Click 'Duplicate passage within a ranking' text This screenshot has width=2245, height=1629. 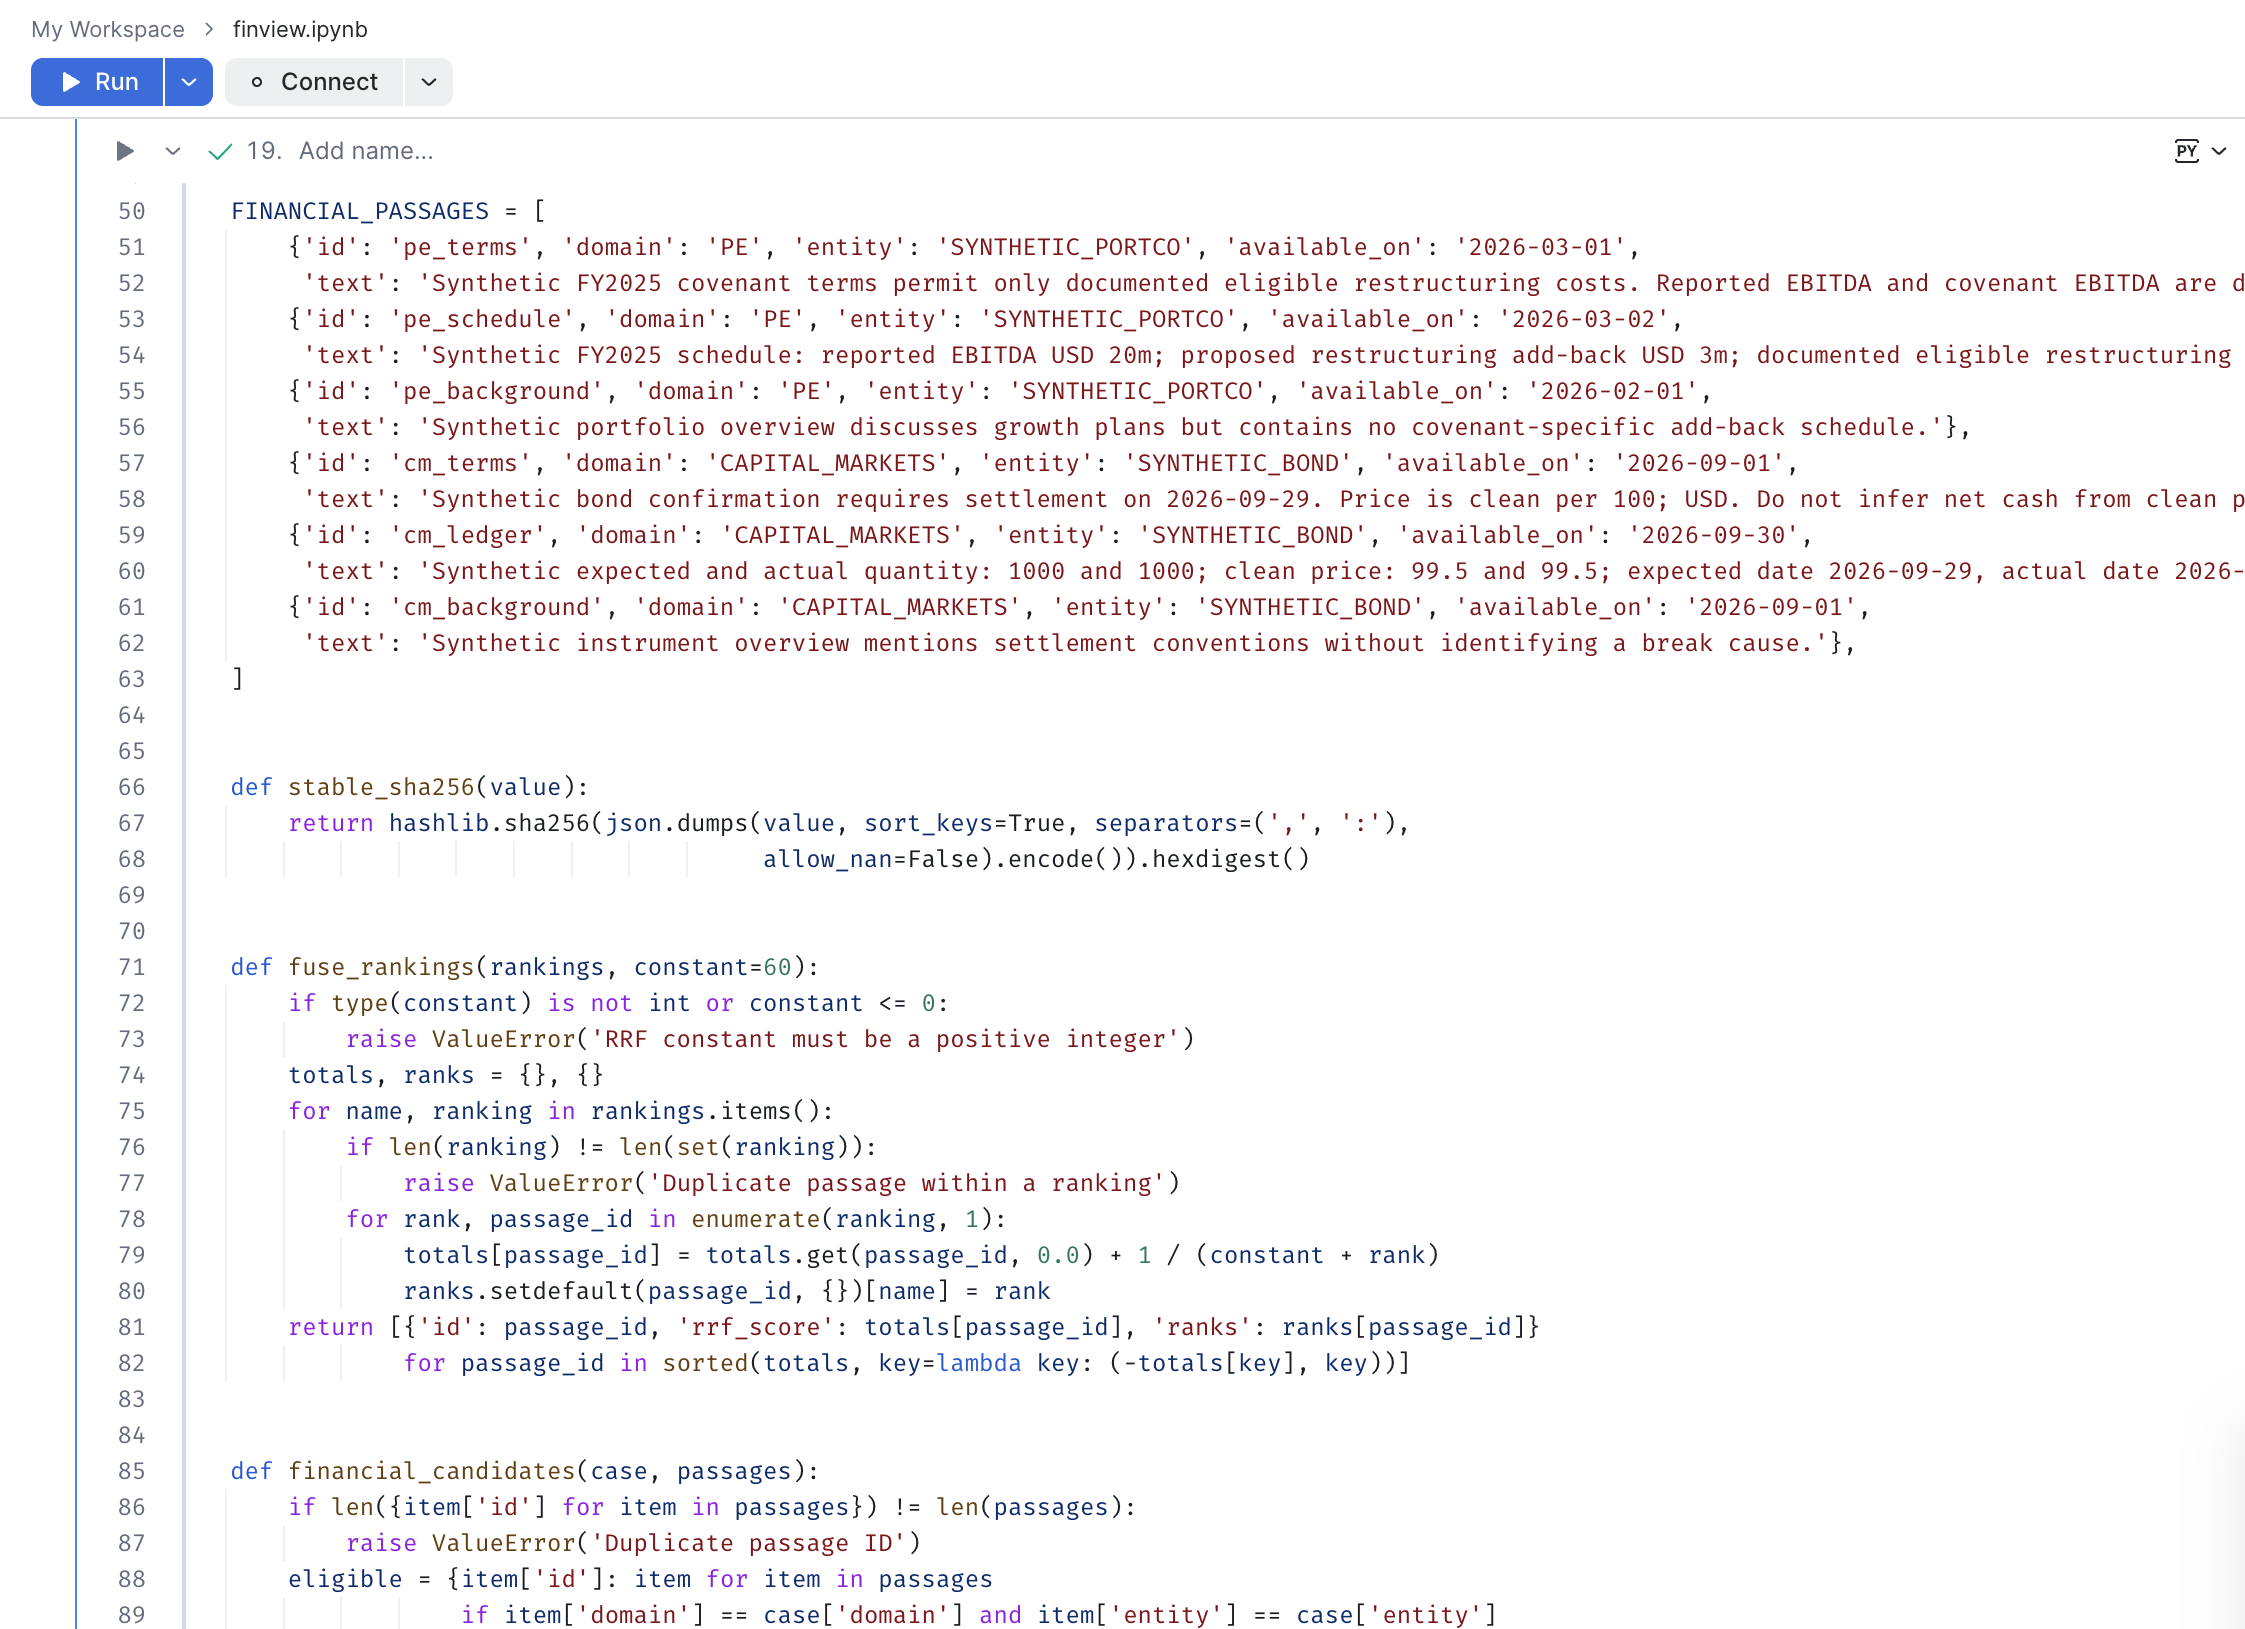tap(907, 1183)
